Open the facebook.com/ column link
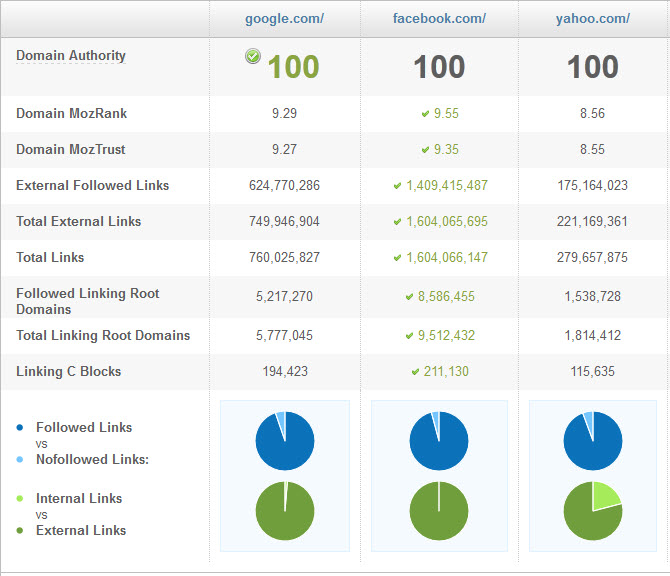The height and width of the screenshot is (576, 670). click(x=439, y=19)
